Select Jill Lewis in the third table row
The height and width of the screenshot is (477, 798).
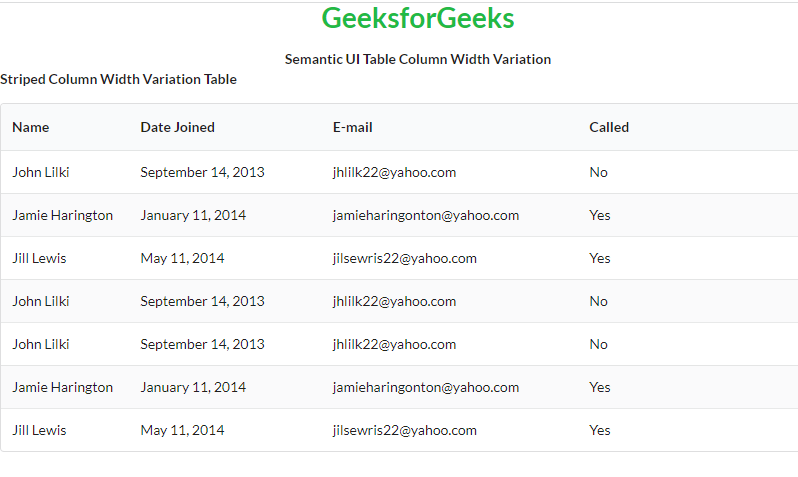click(39, 258)
